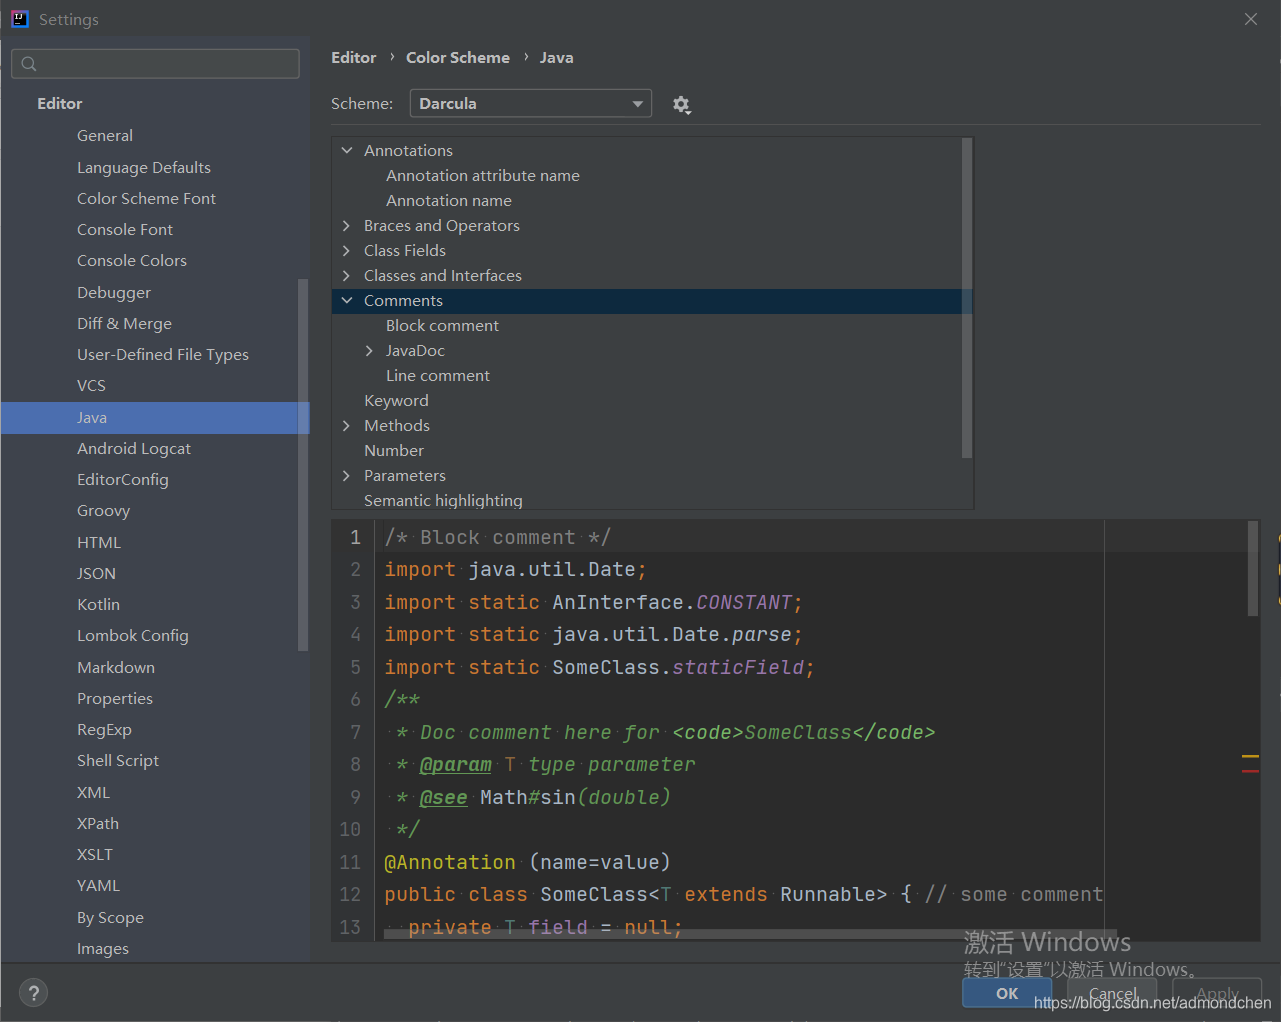Click the sidebar vertical scrollbar

point(303,465)
